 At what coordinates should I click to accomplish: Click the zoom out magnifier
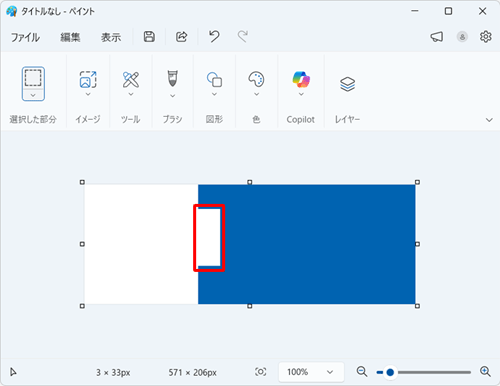pyautogui.click(x=362, y=371)
